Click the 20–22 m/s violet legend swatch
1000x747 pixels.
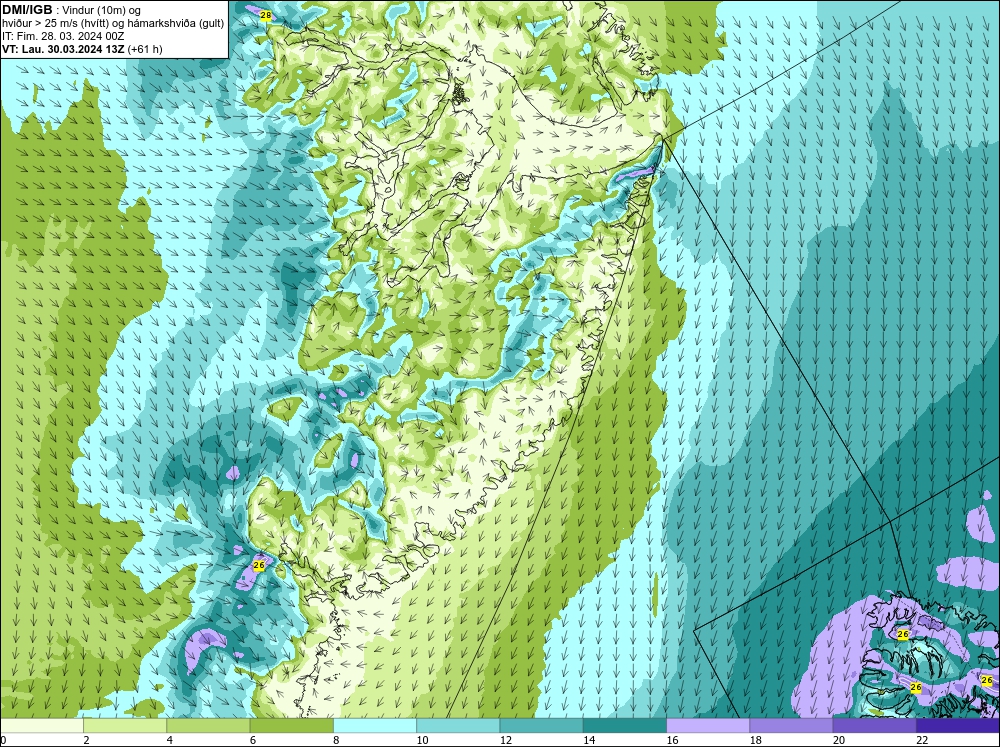tap(875, 725)
